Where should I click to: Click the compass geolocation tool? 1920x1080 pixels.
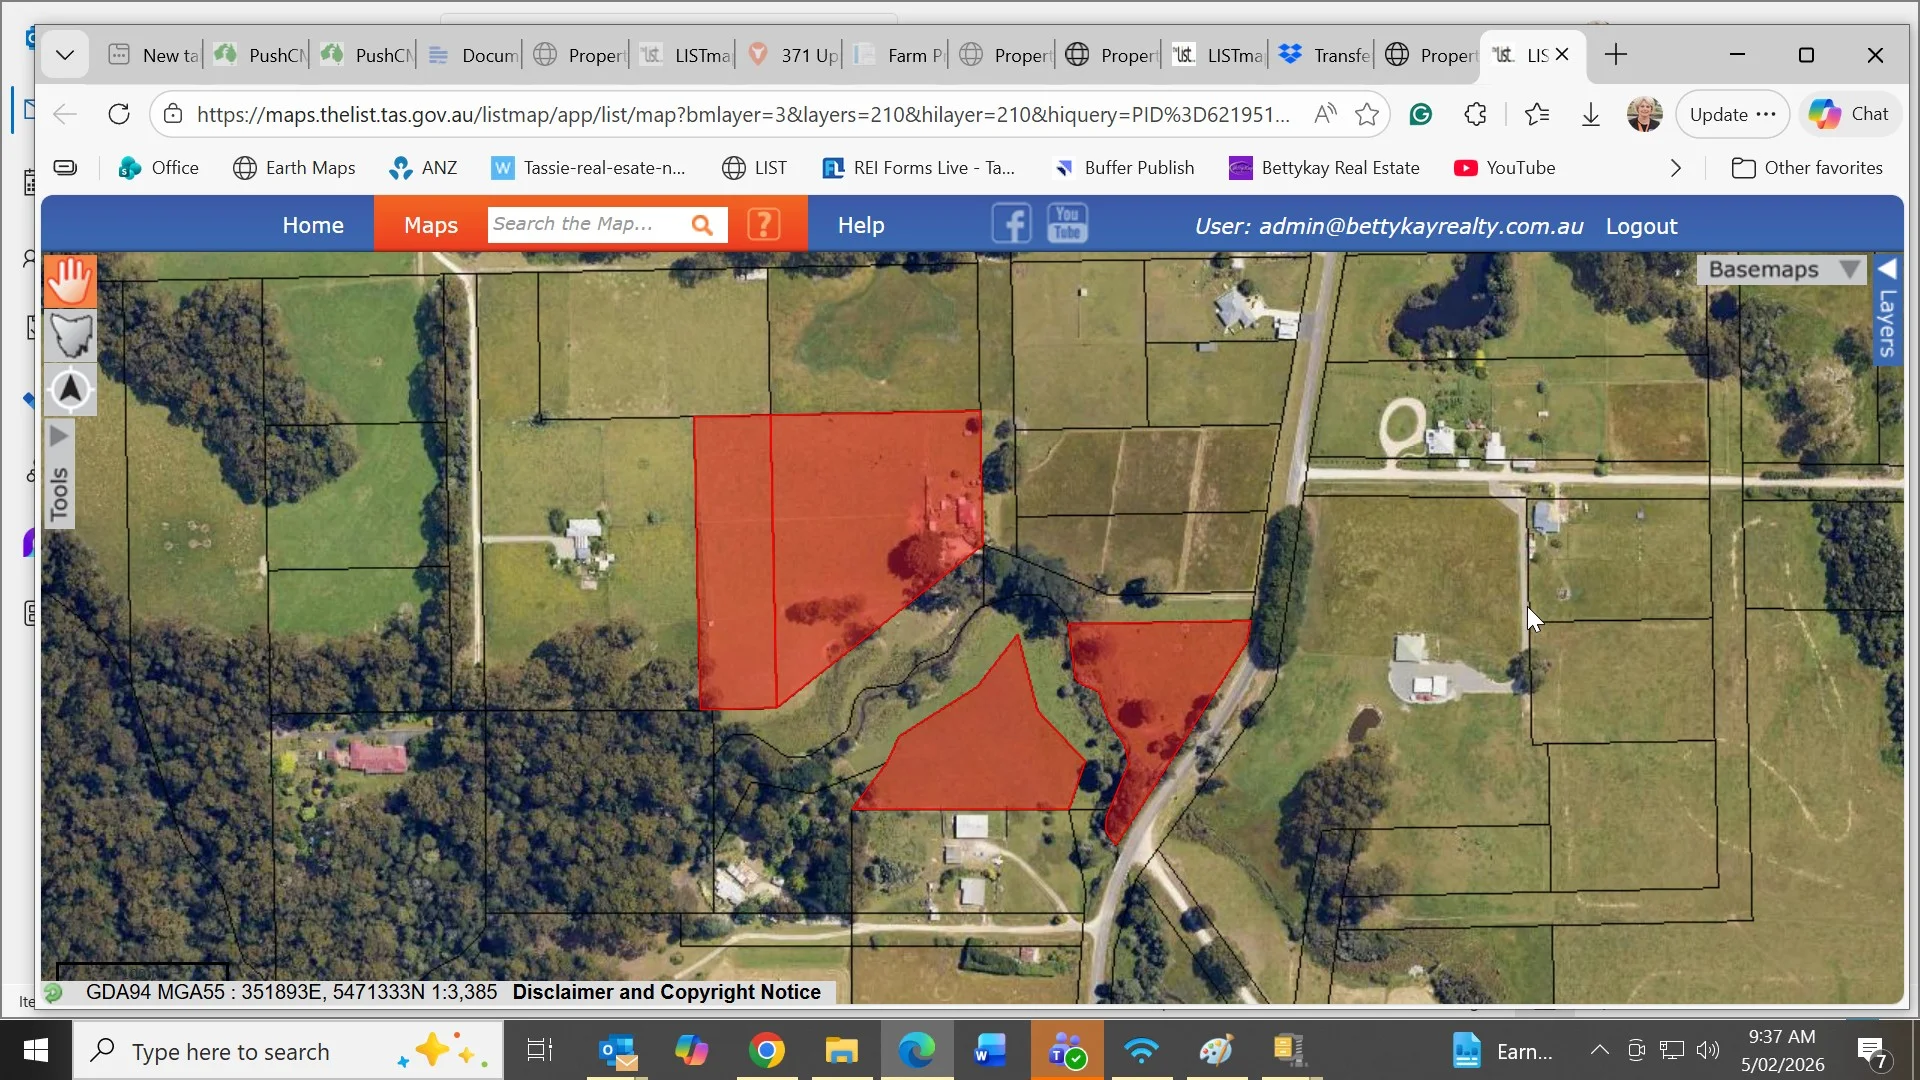click(x=69, y=390)
